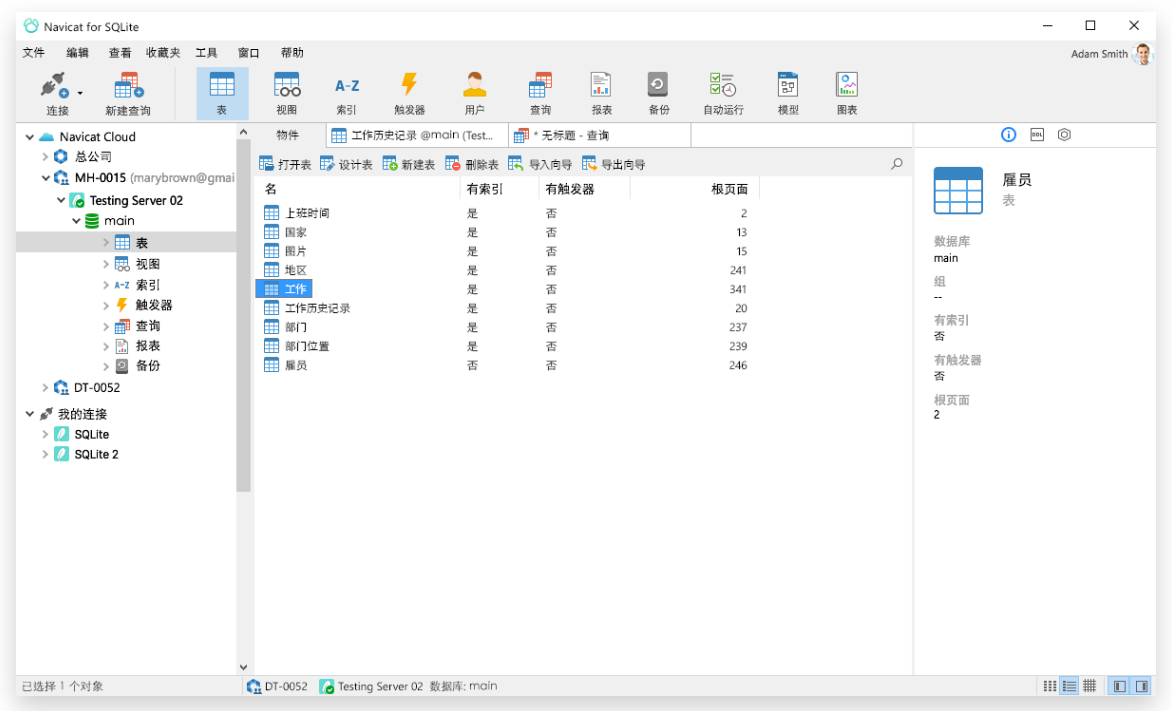The width and height of the screenshot is (1172, 711).
Task: Select the 上班时间 table row
Action: 506,213
